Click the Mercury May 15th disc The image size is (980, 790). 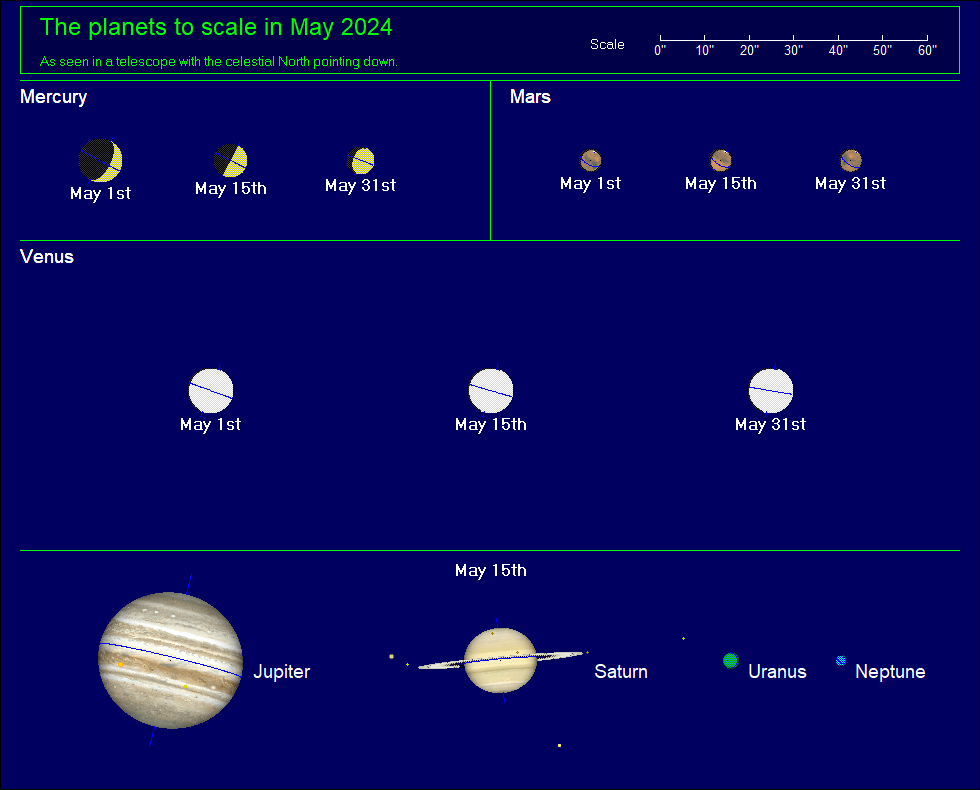pyautogui.click(x=231, y=161)
